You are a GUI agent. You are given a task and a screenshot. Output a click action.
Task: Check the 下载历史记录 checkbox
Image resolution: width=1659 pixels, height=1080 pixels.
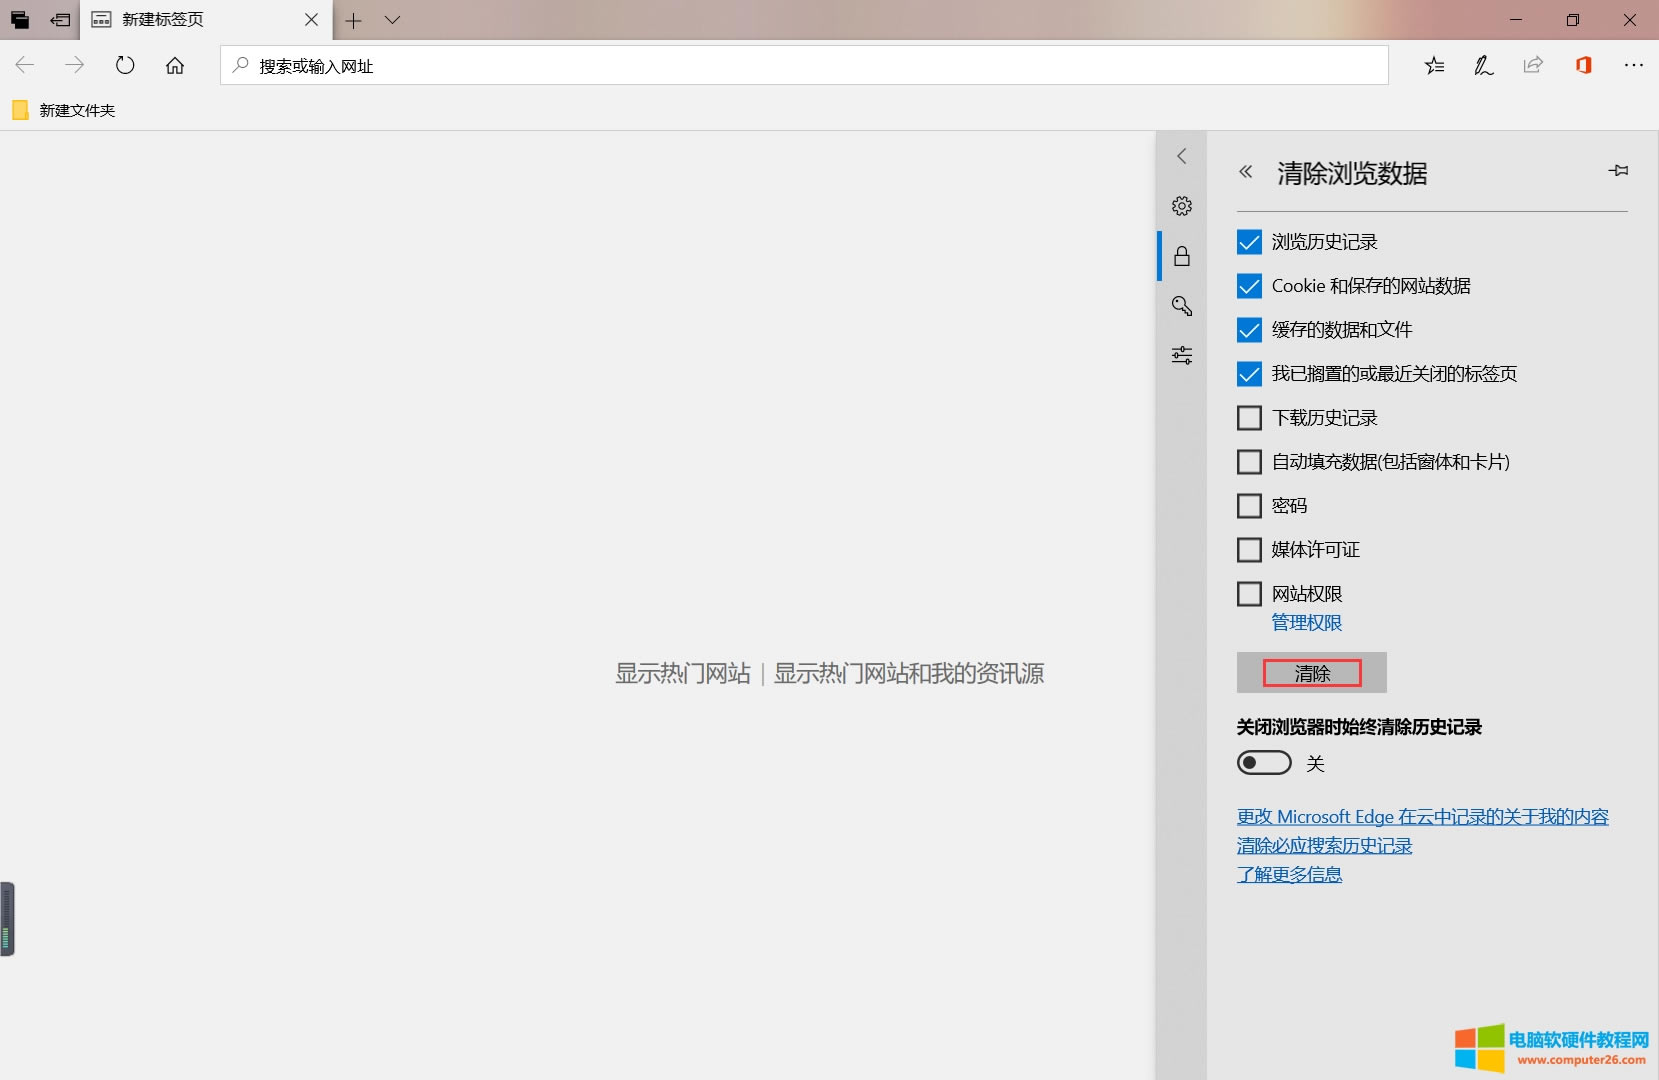tap(1249, 417)
